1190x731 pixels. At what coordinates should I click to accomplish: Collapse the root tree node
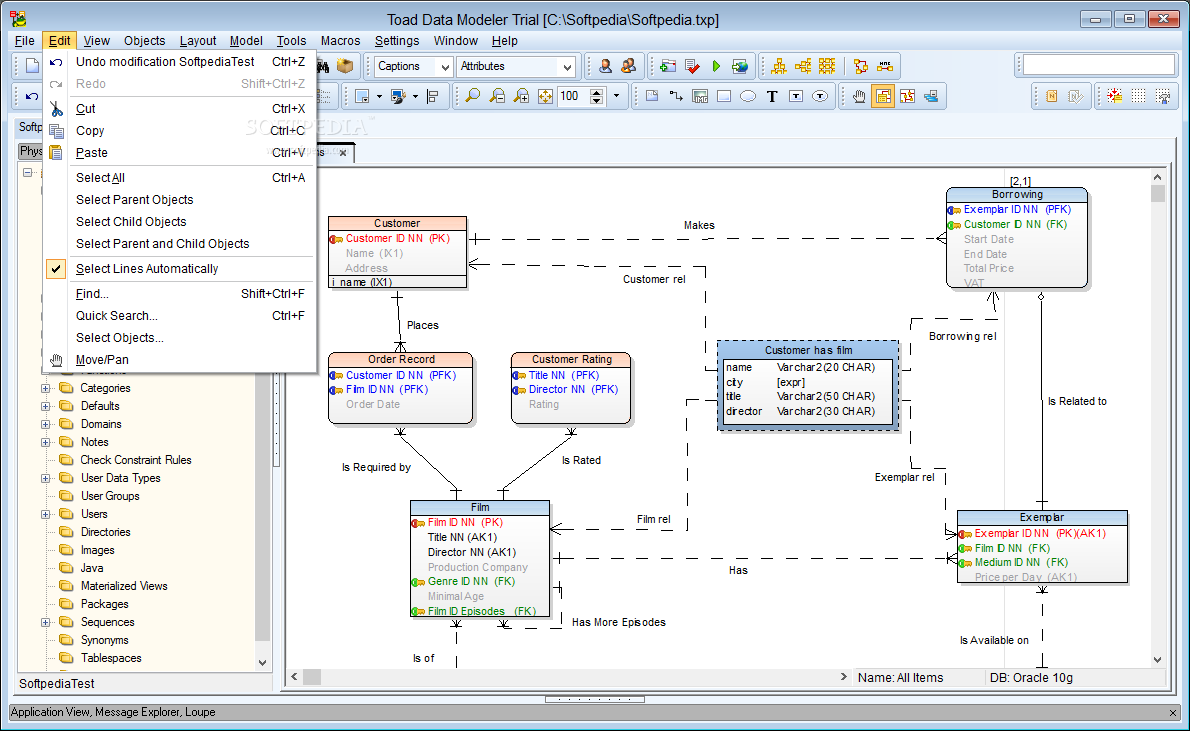(28, 172)
